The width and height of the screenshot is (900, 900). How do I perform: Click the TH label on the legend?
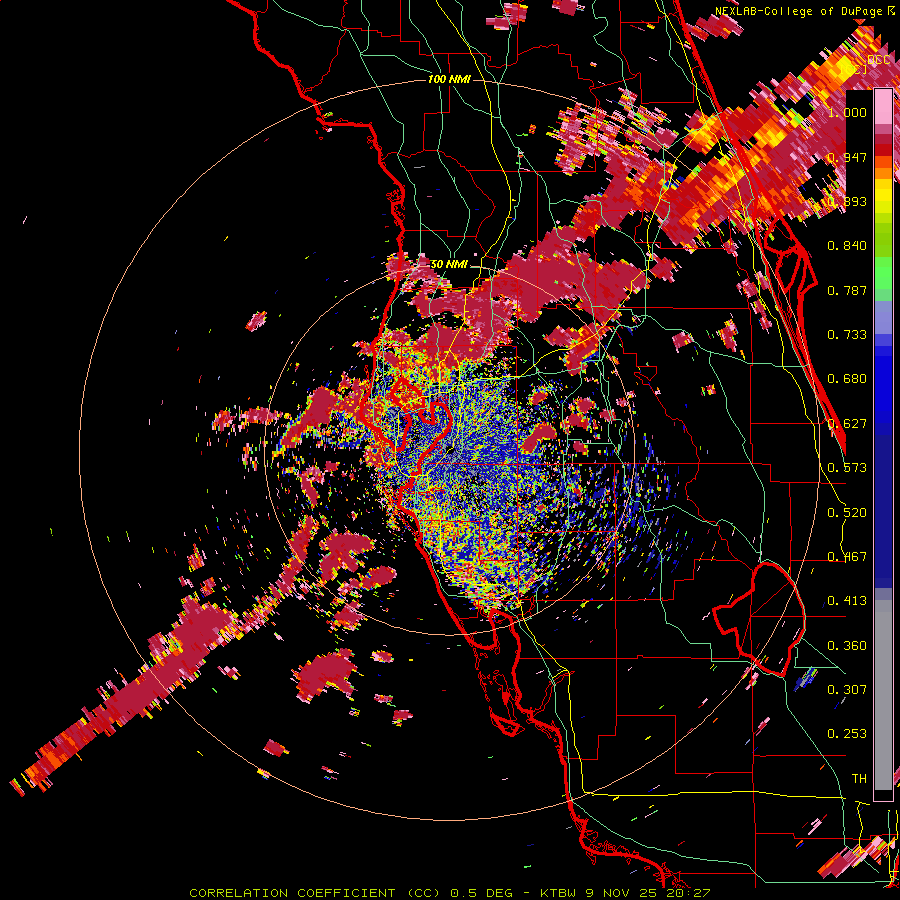pos(859,779)
